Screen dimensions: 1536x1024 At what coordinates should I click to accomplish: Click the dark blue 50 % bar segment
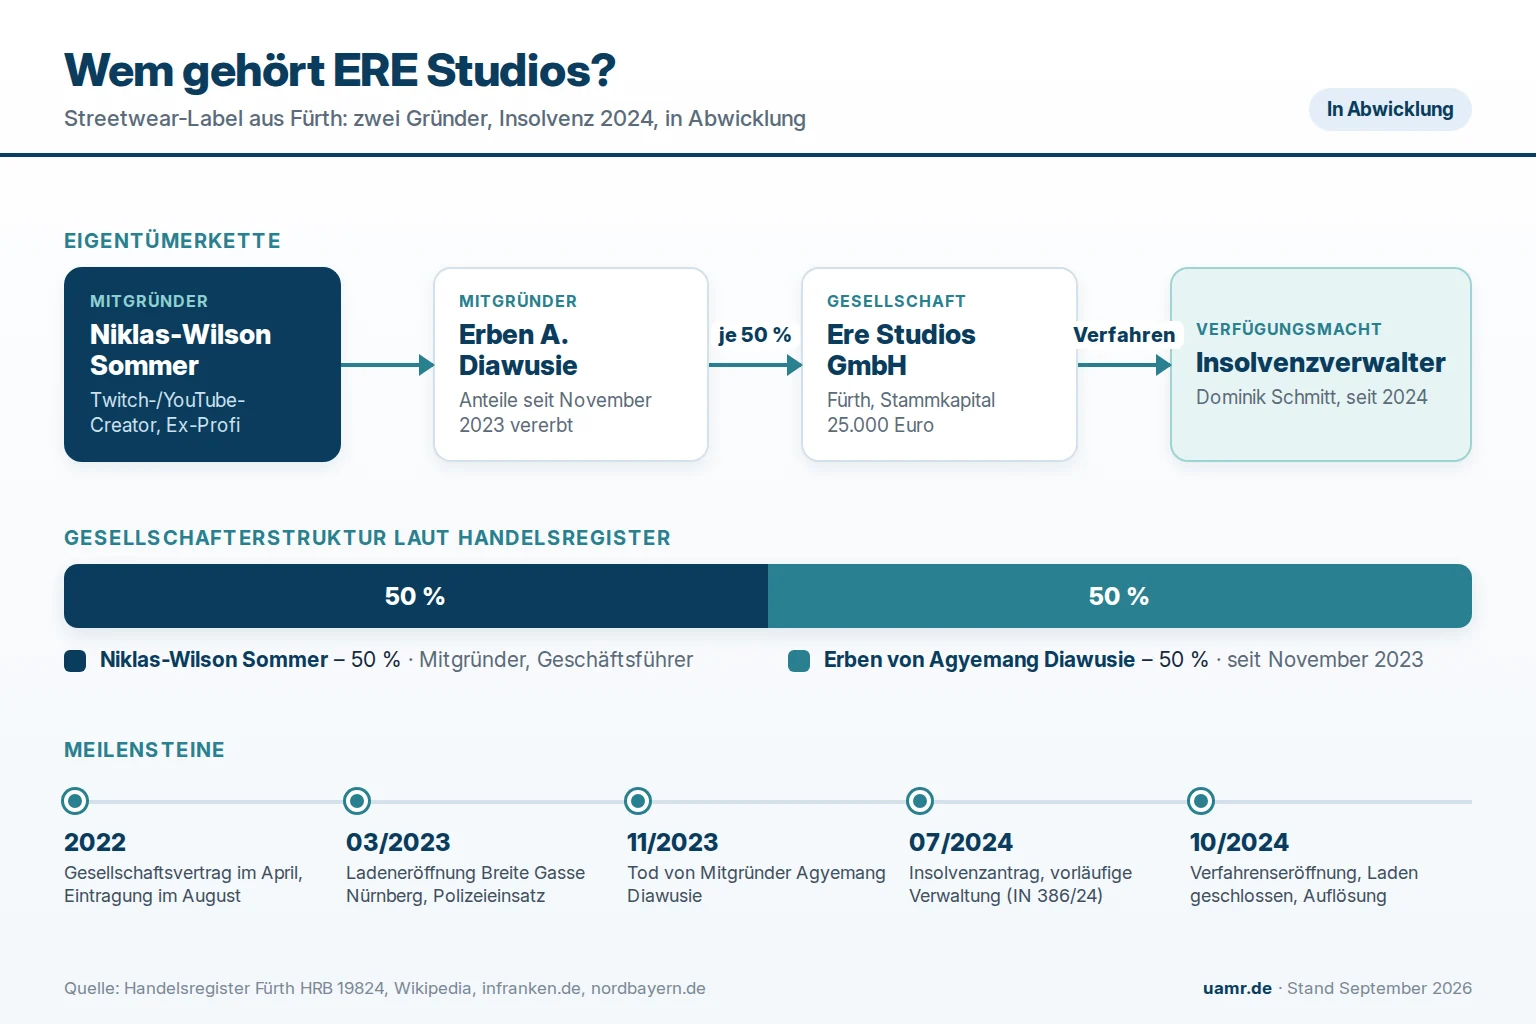[416, 596]
